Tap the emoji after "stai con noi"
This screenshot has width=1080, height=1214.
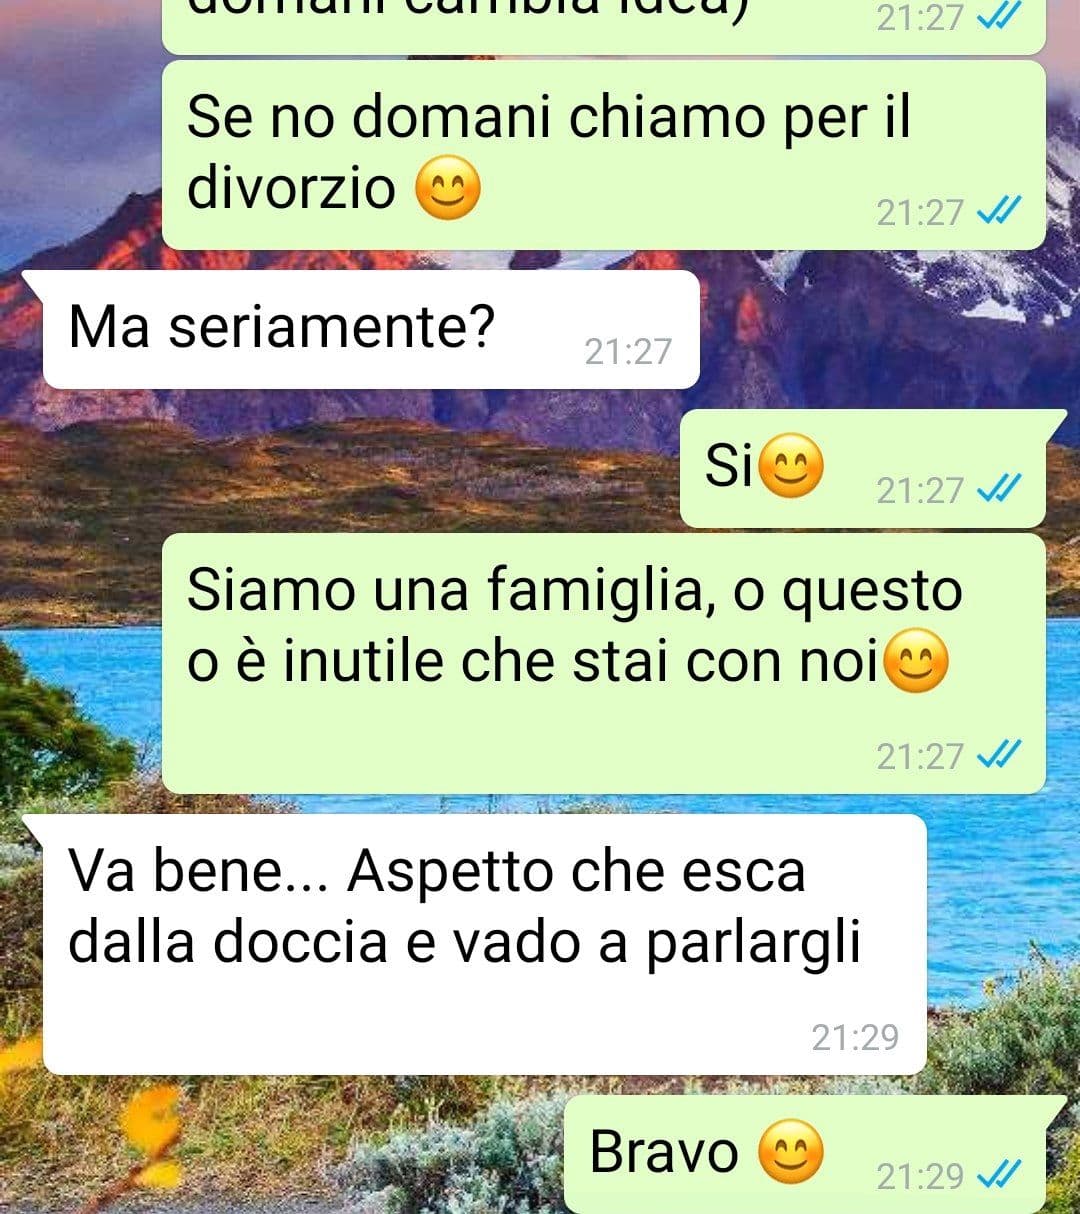(x=916, y=663)
